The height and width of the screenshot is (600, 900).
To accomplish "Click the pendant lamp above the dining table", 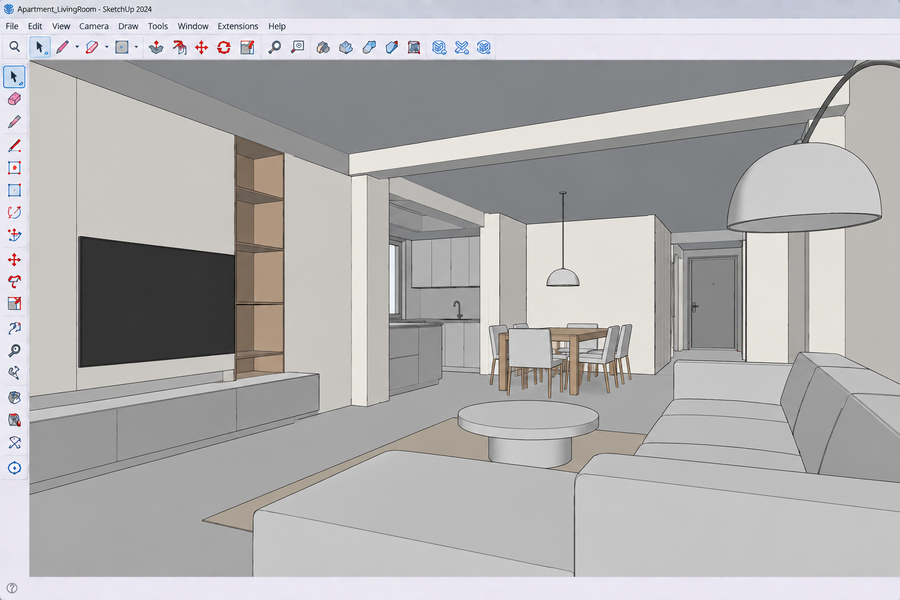I will pyautogui.click(x=562, y=277).
